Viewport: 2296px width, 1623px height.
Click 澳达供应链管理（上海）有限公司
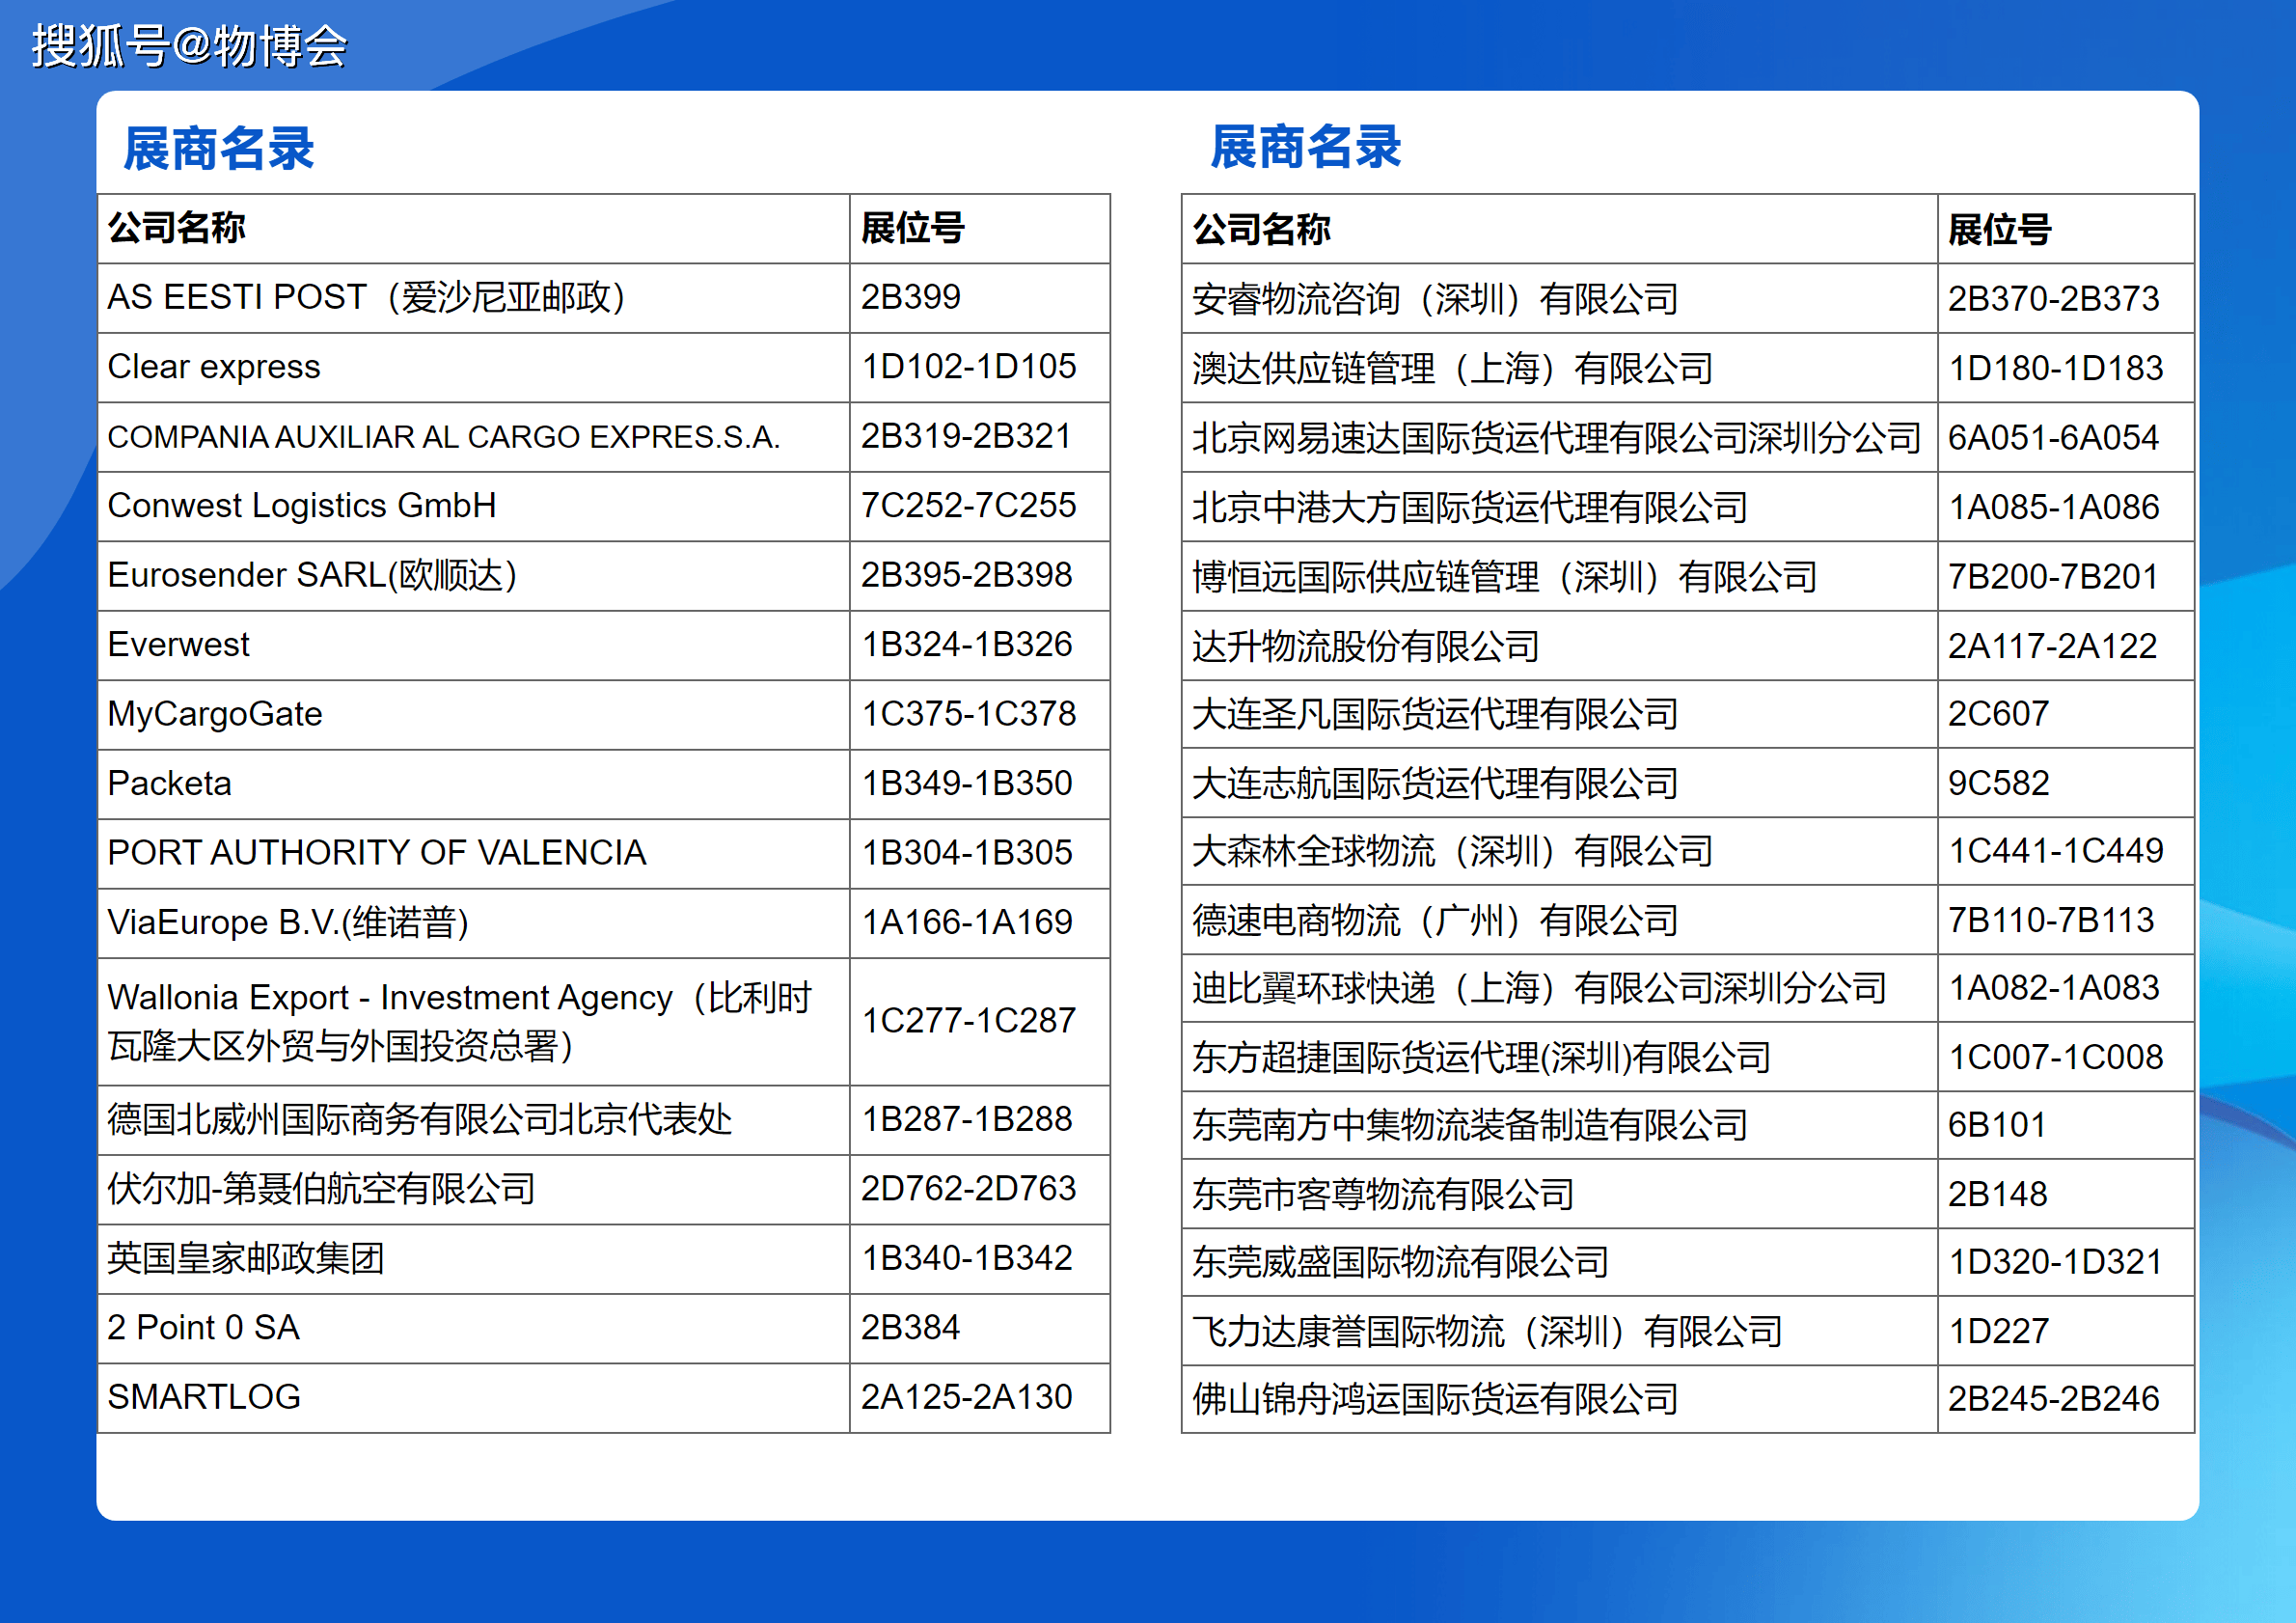[x=1452, y=369]
